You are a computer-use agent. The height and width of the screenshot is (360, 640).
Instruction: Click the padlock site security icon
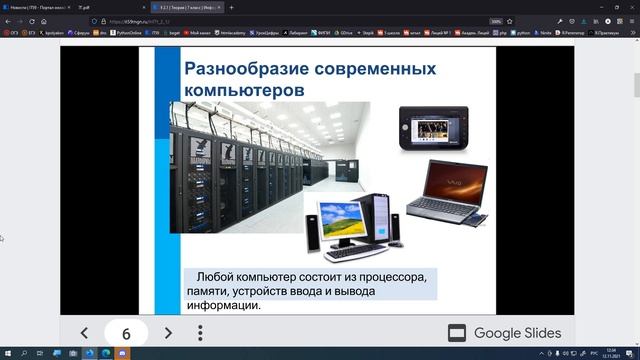click(104, 21)
